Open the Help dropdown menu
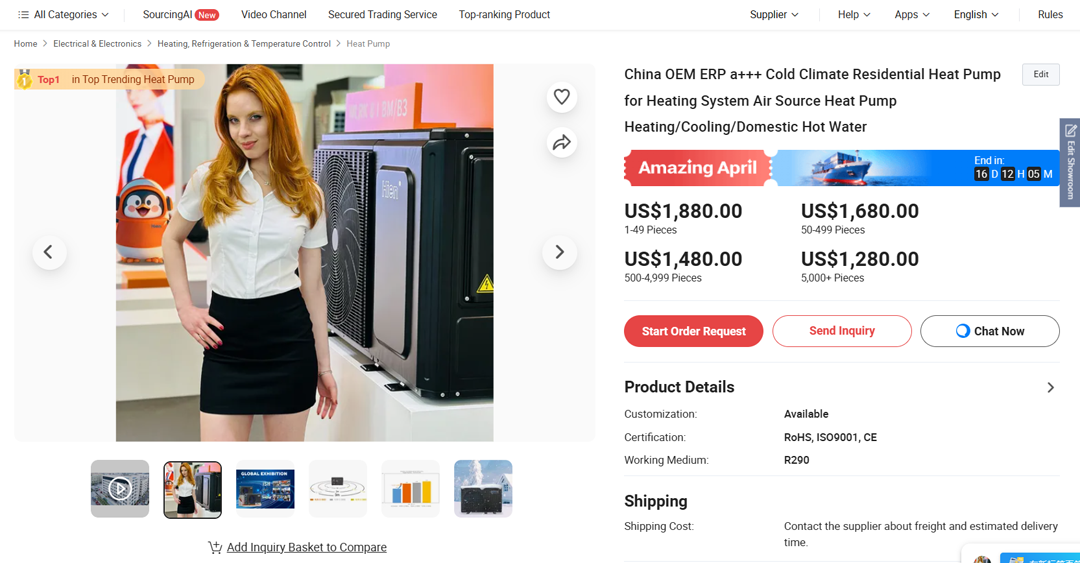The height and width of the screenshot is (563, 1080). click(x=853, y=15)
